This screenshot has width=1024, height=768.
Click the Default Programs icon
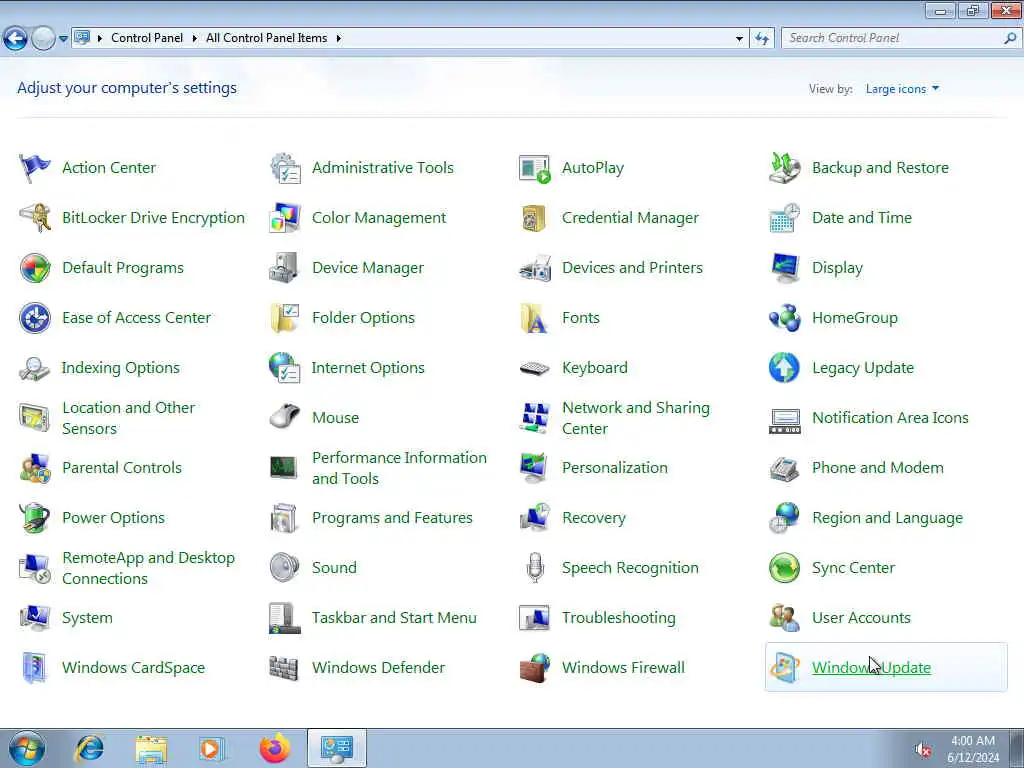(35, 268)
